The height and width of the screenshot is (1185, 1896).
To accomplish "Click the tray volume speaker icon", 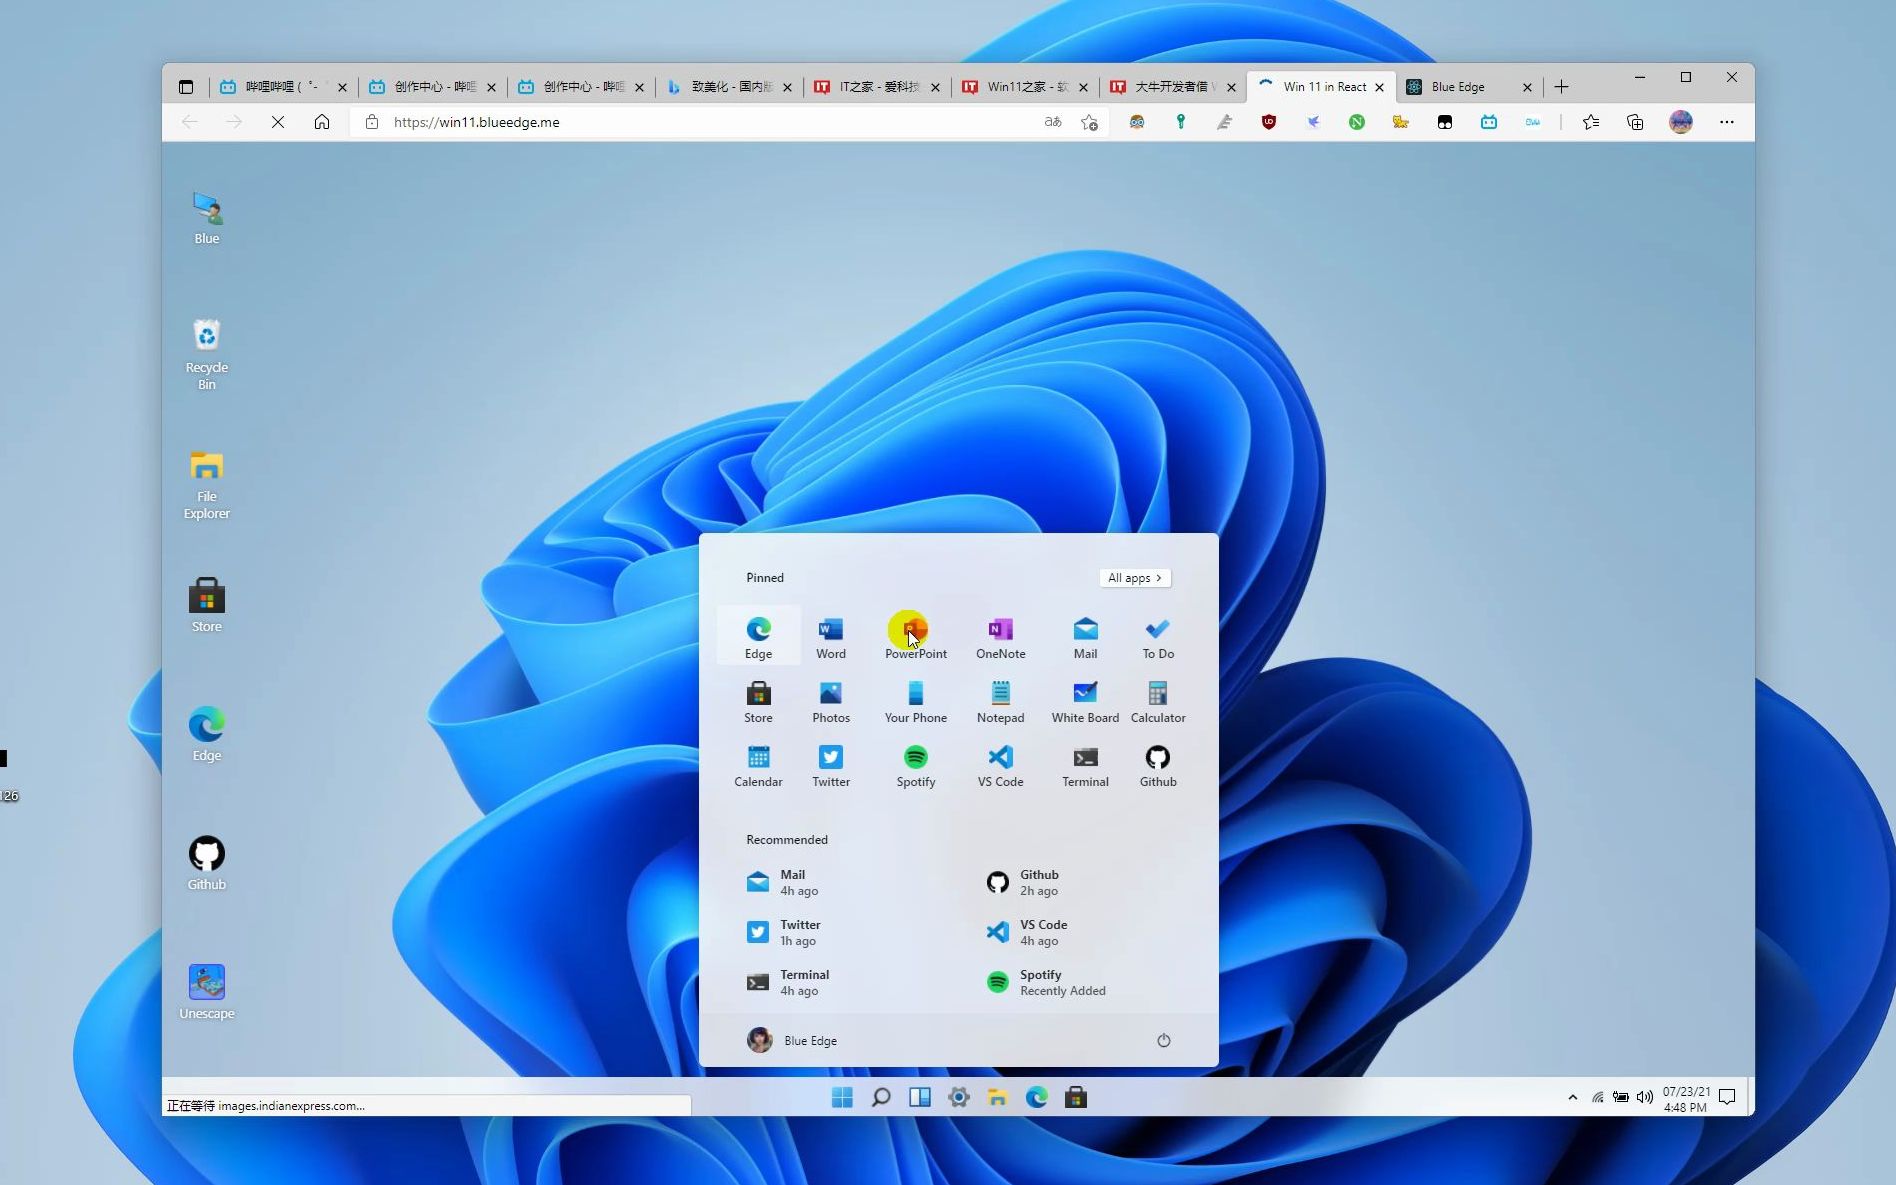I will [1645, 1097].
